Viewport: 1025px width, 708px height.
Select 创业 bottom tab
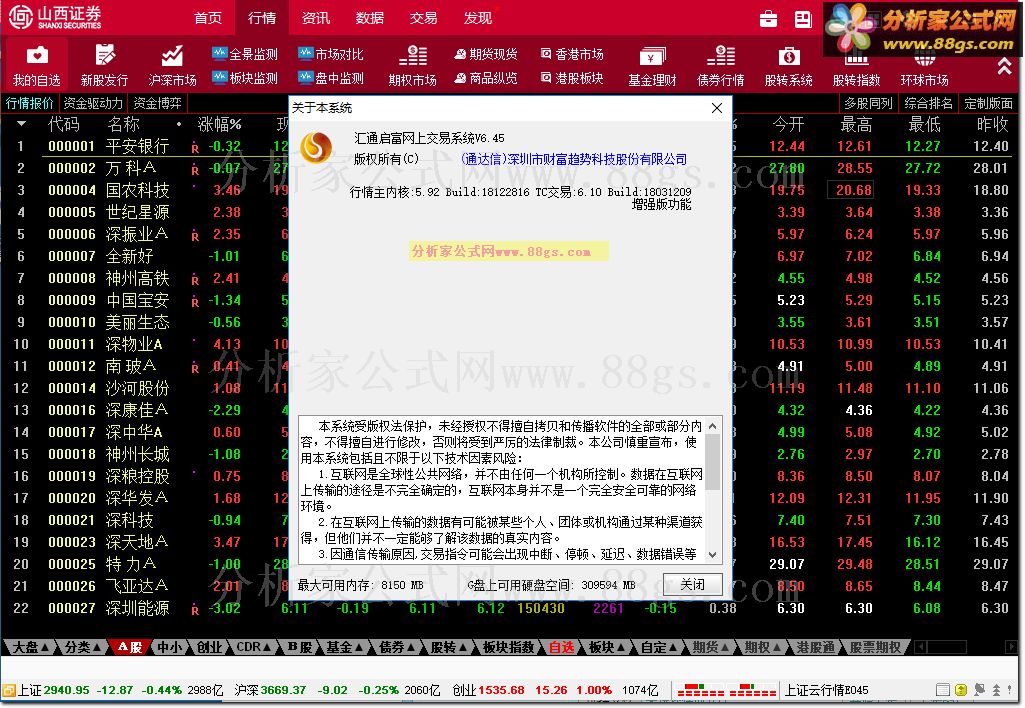209,647
